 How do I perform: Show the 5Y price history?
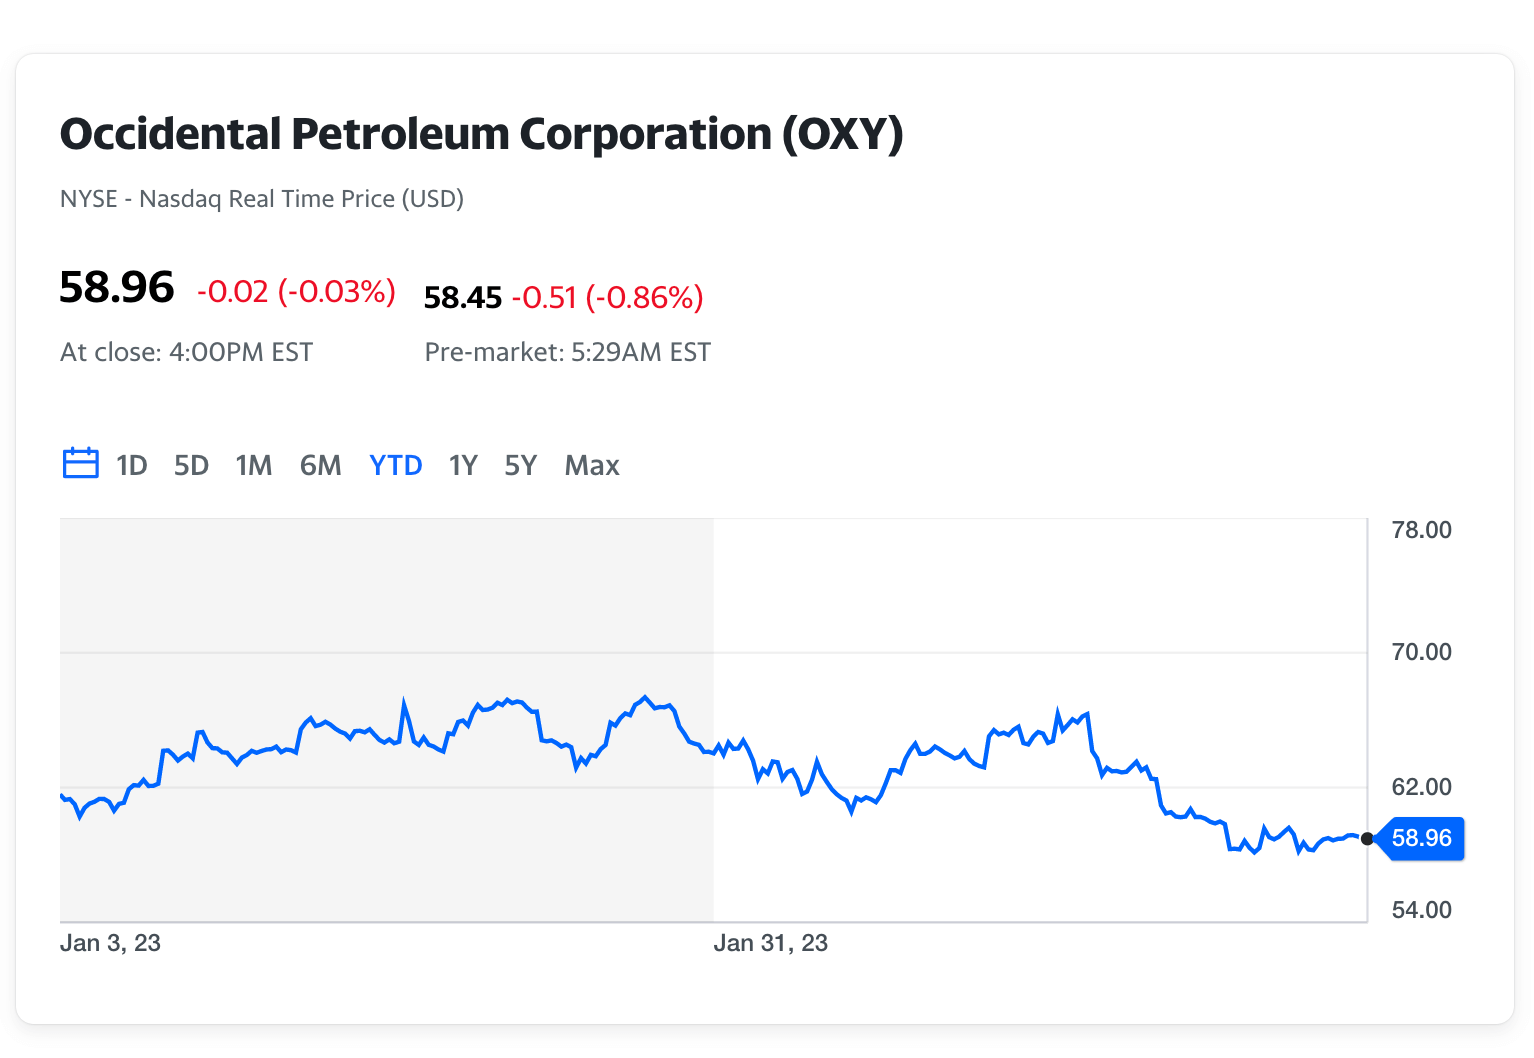pyautogui.click(x=521, y=465)
